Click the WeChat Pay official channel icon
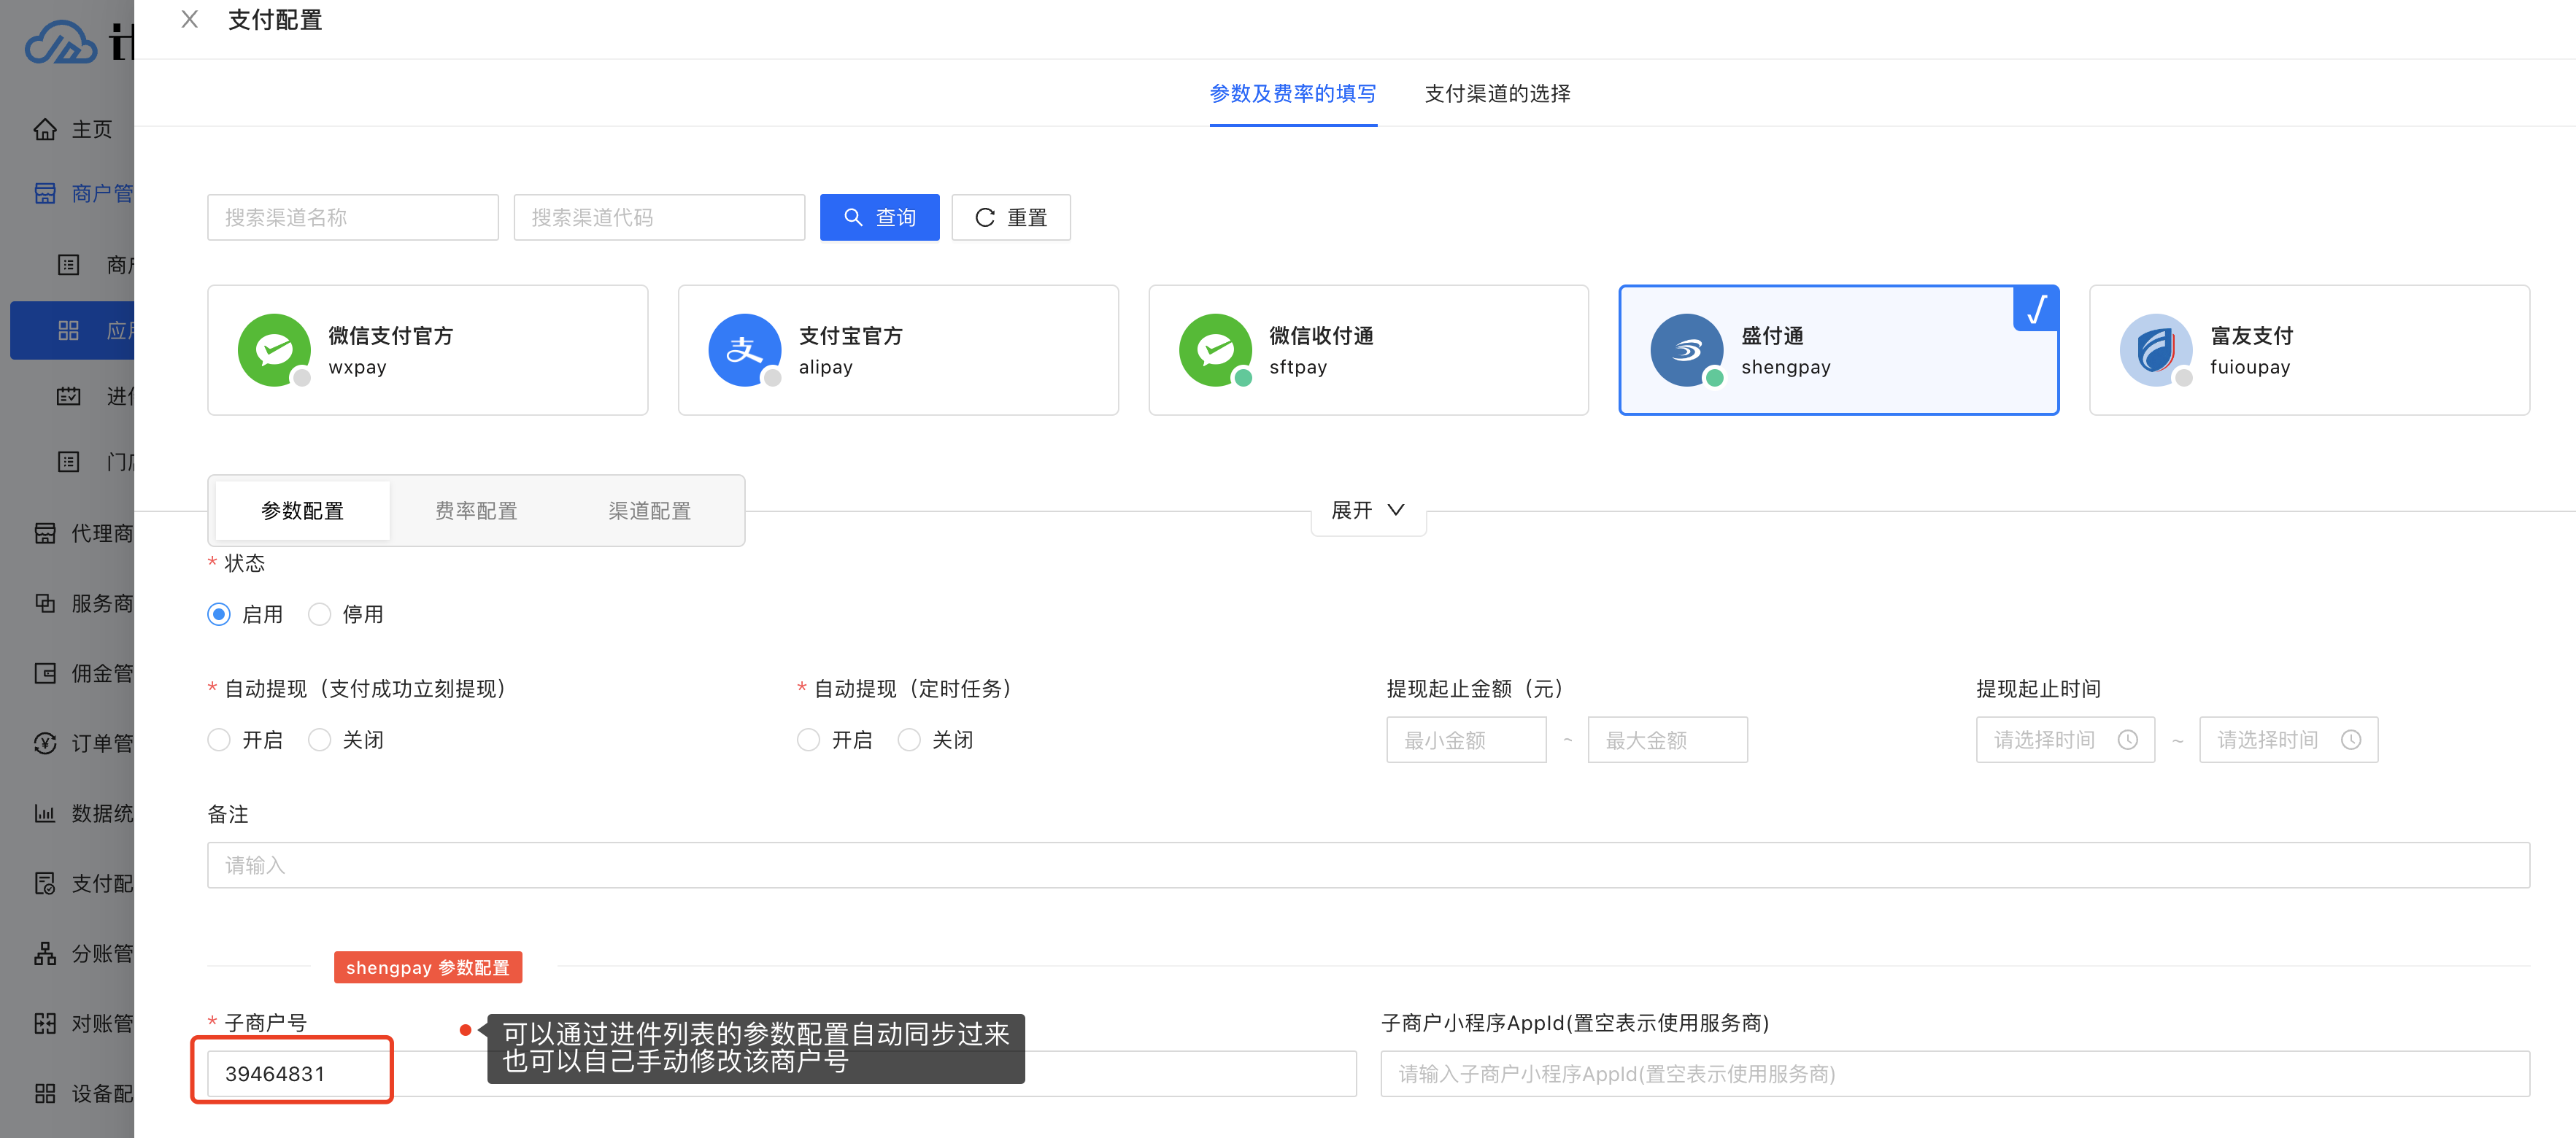Viewport: 2576px width, 1138px height. point(274,350)
